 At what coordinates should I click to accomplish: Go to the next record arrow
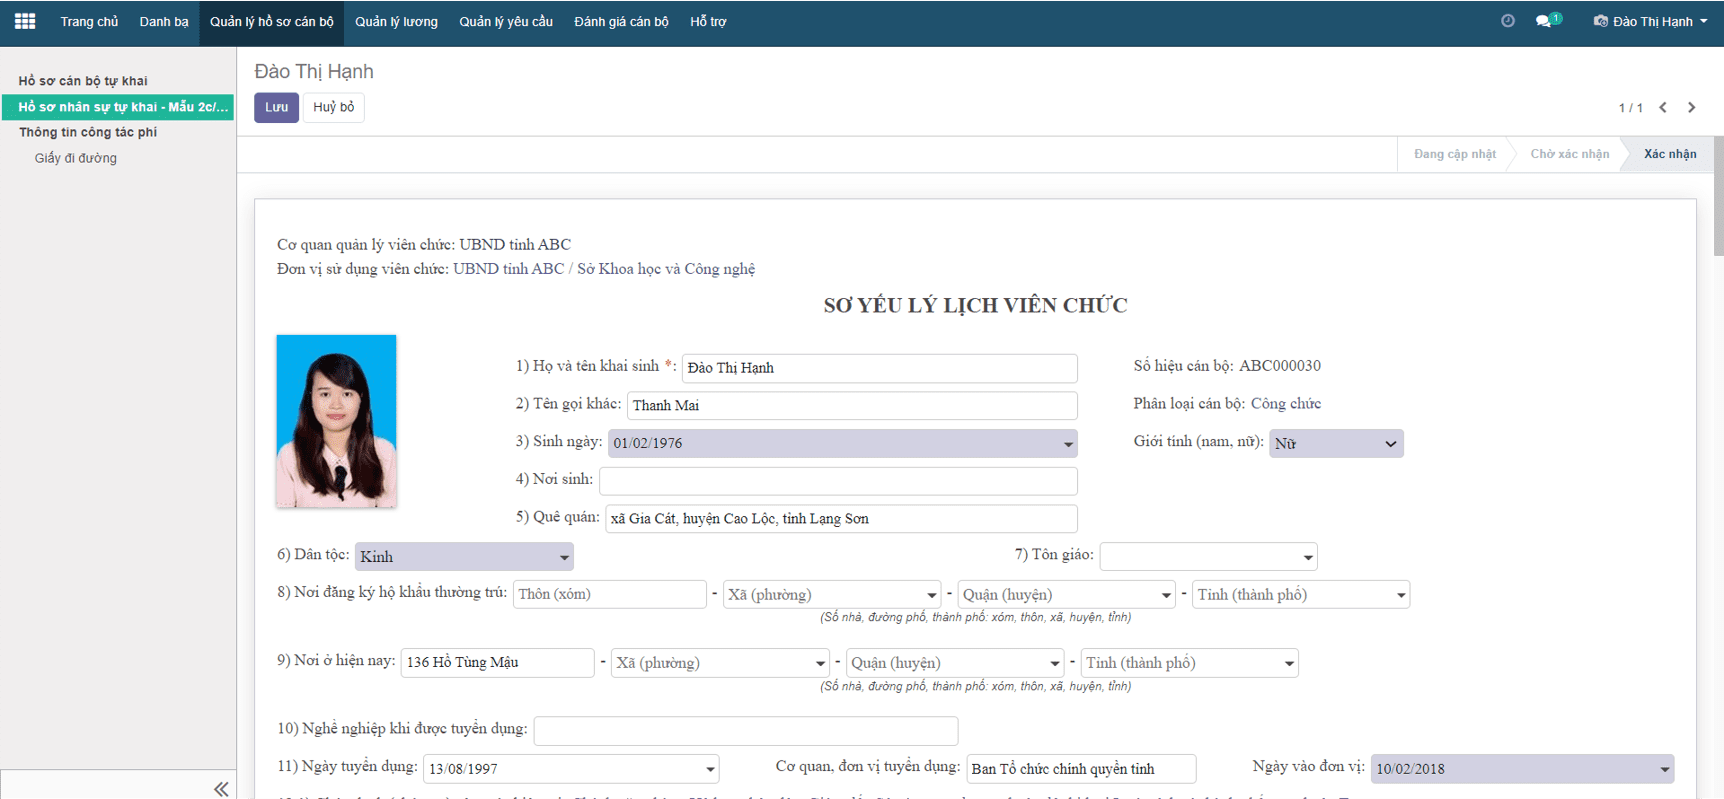click(x=1692, y=107)
